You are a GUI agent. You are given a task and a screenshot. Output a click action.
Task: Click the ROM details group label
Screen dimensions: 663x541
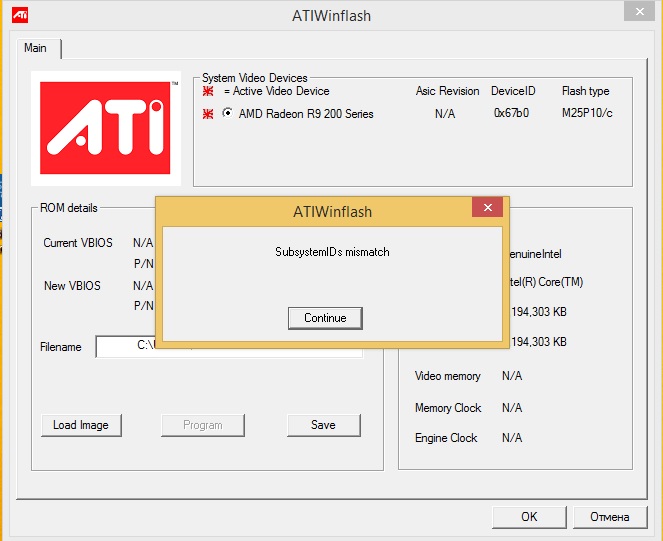(x=68, y=208)
